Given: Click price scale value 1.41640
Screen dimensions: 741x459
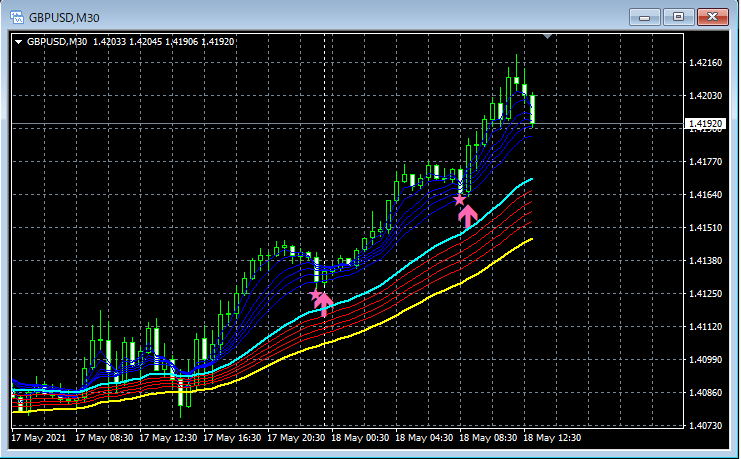Looking at the screenshot, I should click(706, 195).
